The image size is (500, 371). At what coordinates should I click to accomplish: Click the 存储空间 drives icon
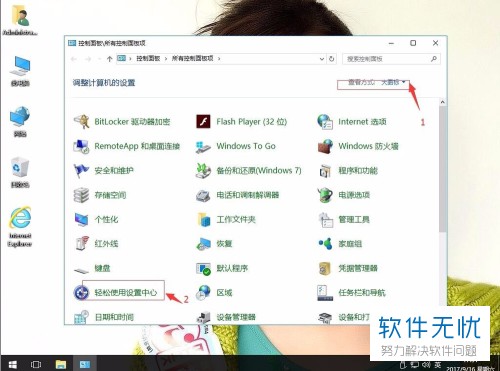tap(81, 195)
